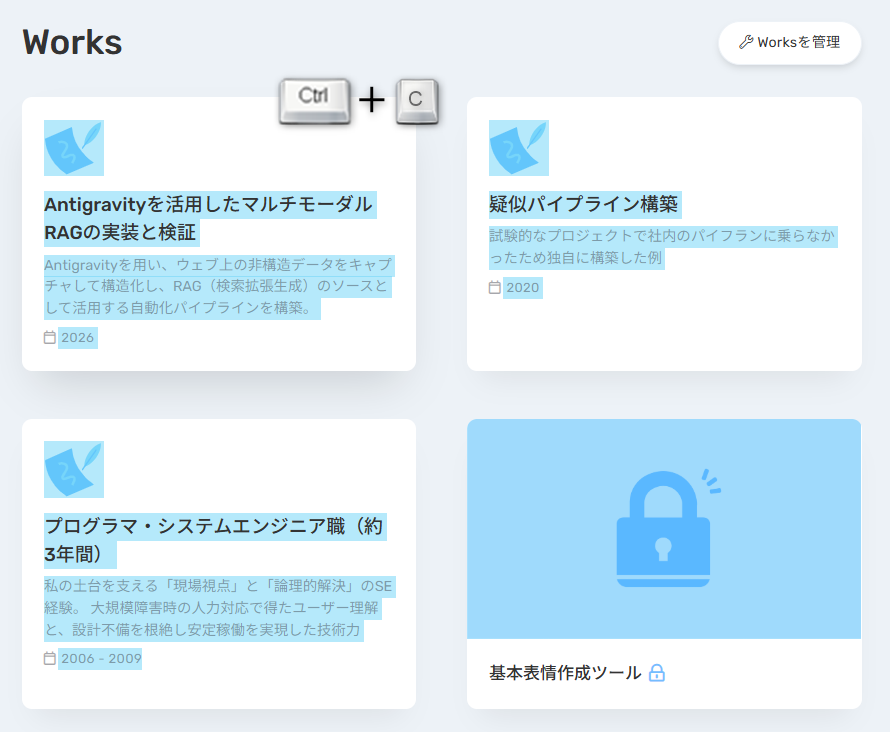Click the note icon above 疑似パイプライン構築
890x732 pixels.
click(519, 148)
